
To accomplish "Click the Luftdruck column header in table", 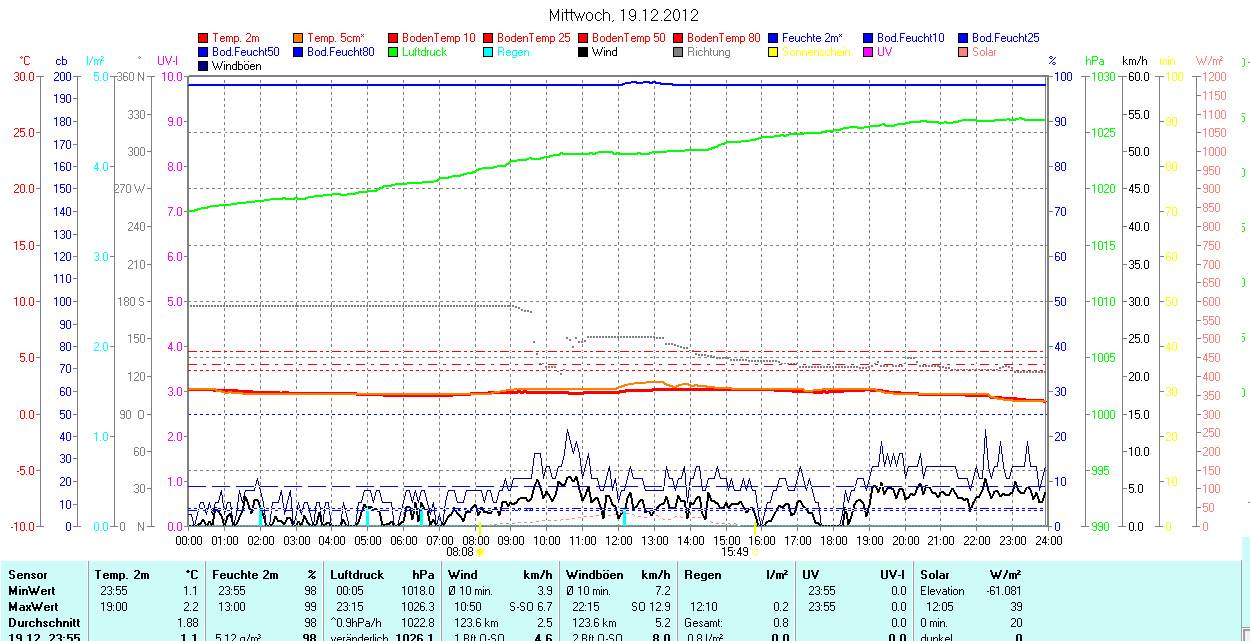I will click(357, 575).
